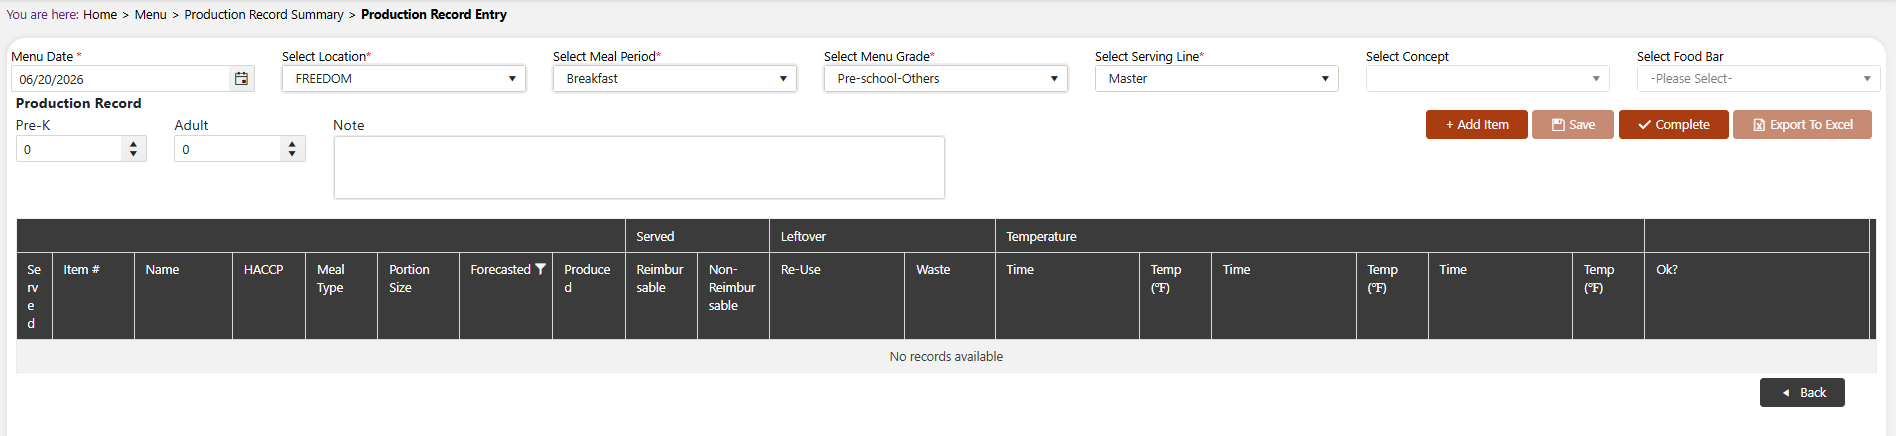Click the Production Record Entry breadcrumb text
This screenshot has height=436, width=1896.
point(434,15)
